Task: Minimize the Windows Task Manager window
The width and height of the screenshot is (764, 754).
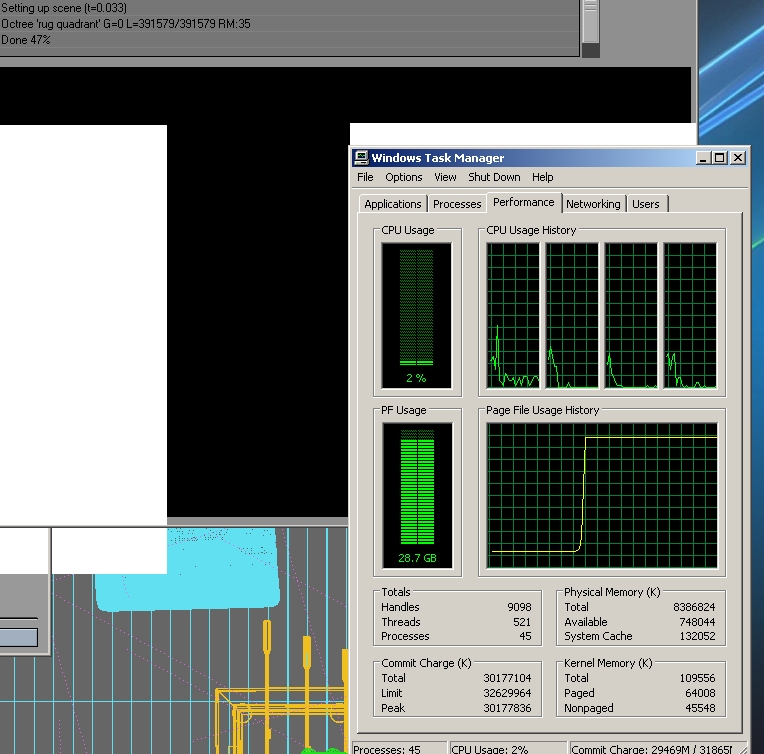Action: pyautogui.click(x=703, y=158)
